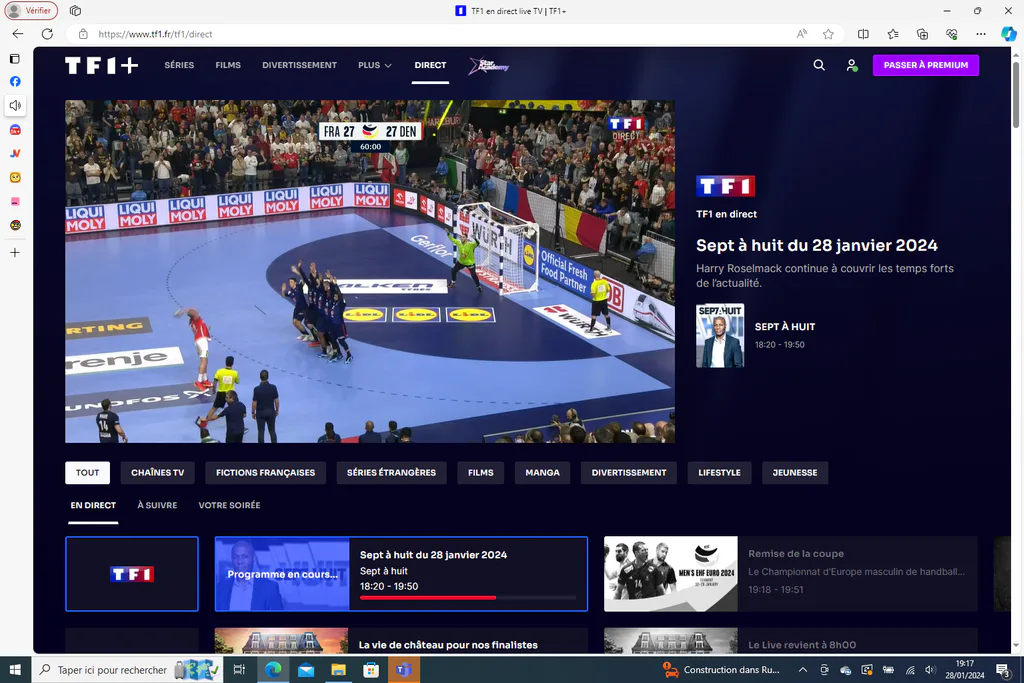Open Browser Essentials heart icon
Viewport: 1024px width, 683px height.
pyautogui.click(x=952, y=34)
